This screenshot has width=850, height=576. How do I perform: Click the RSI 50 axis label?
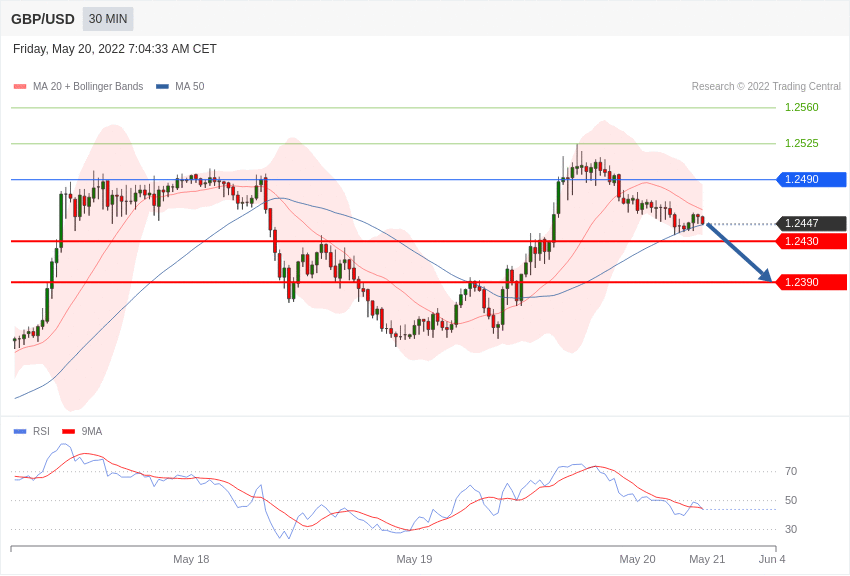point(791,501)
